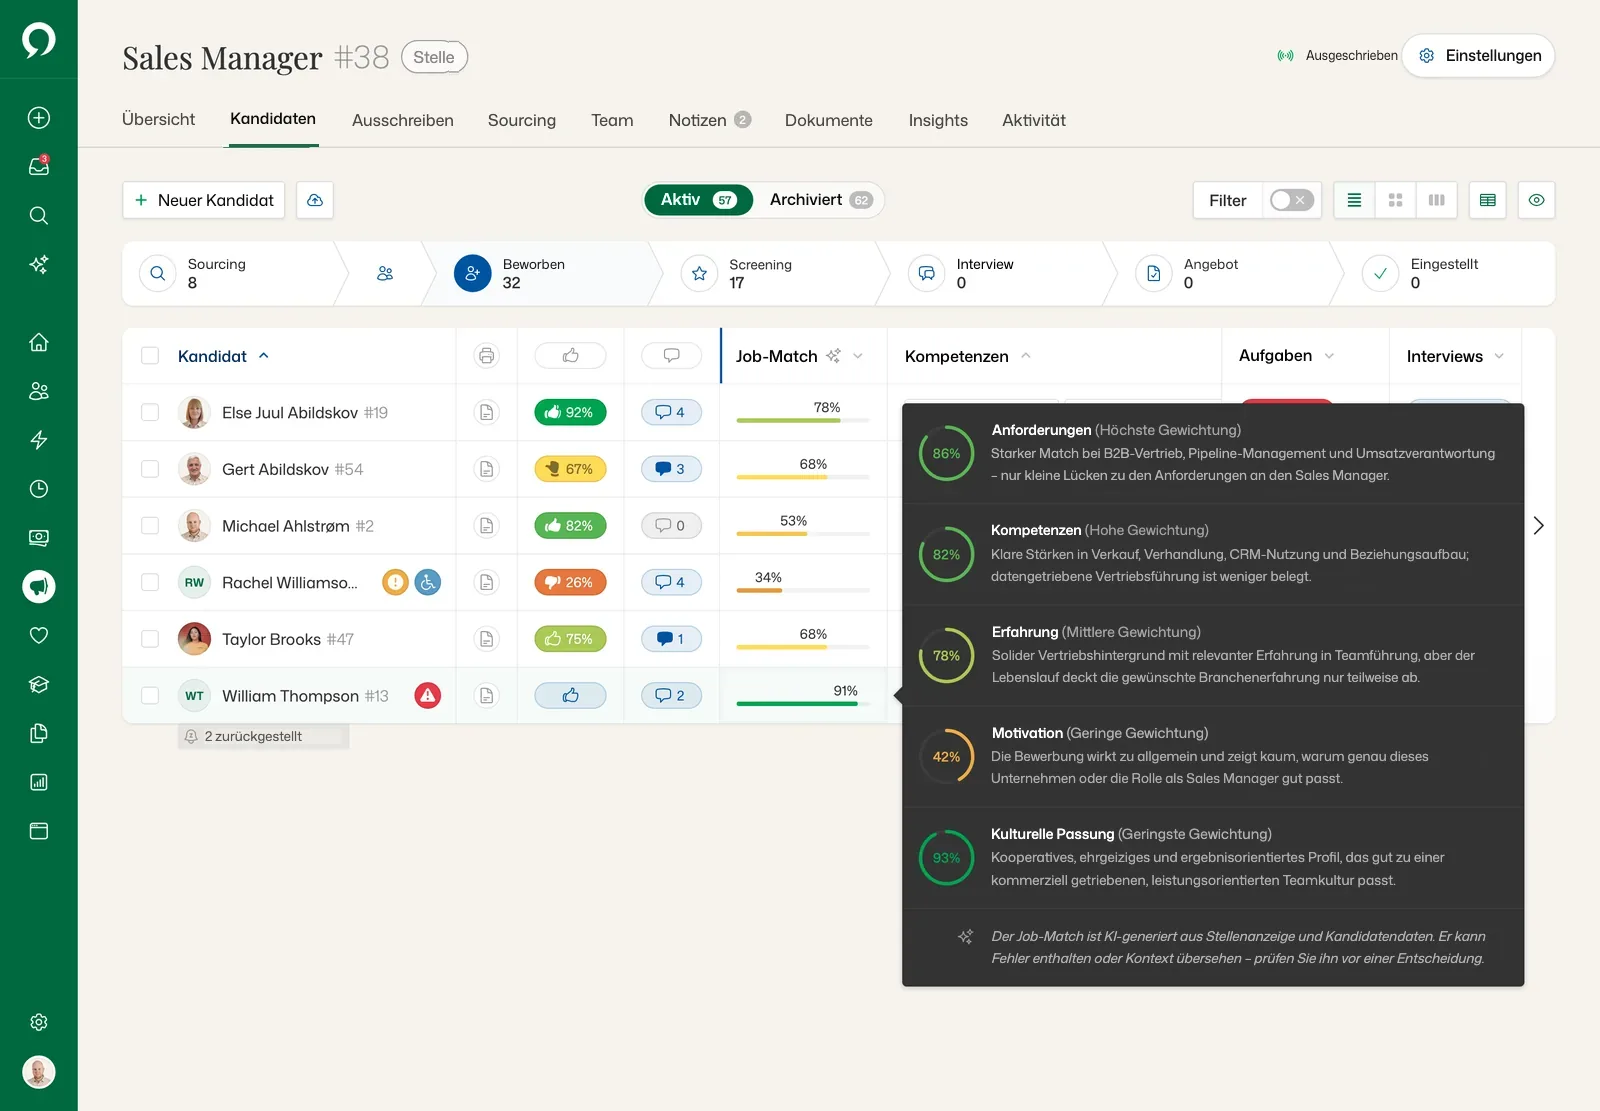1600x1111 pixels.
Task: Switch to list view layout icon
Action: 1354,200
